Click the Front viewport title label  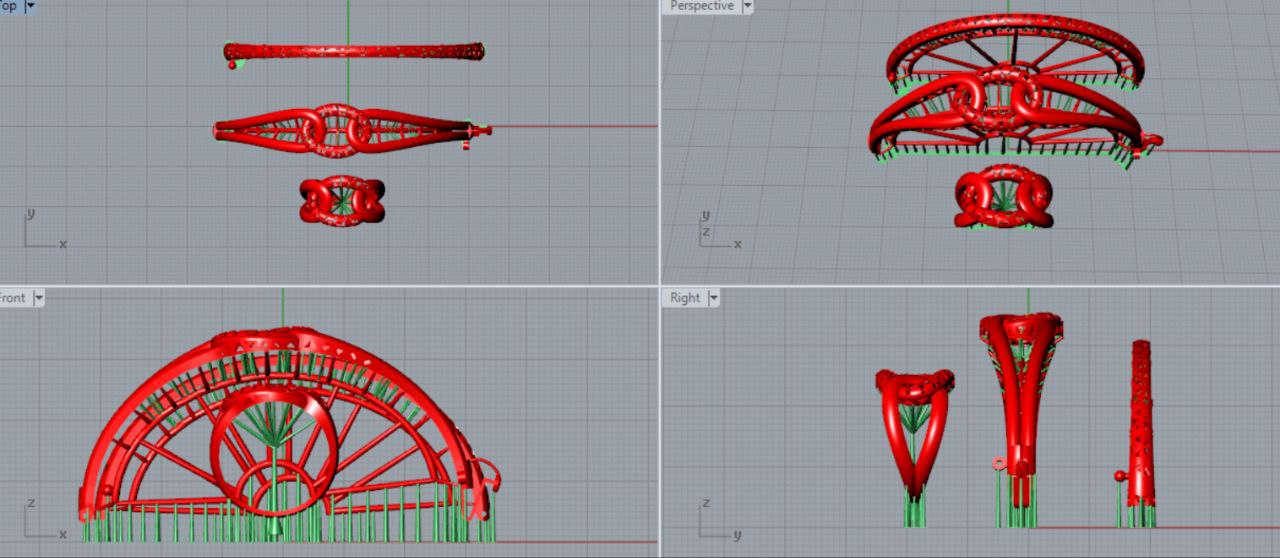coord(13,298)
